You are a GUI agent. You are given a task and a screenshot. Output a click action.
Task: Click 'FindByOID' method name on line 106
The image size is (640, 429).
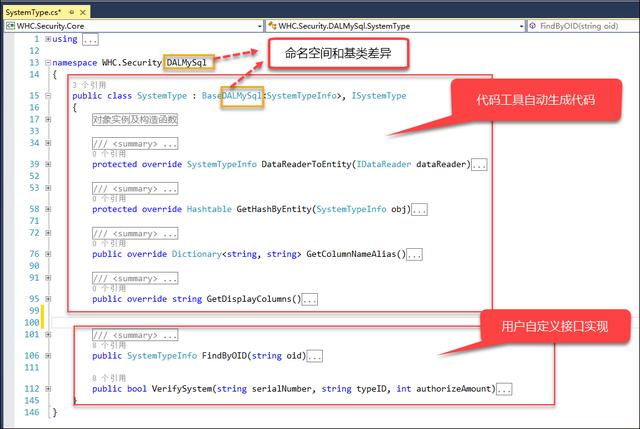coord(224,356)
